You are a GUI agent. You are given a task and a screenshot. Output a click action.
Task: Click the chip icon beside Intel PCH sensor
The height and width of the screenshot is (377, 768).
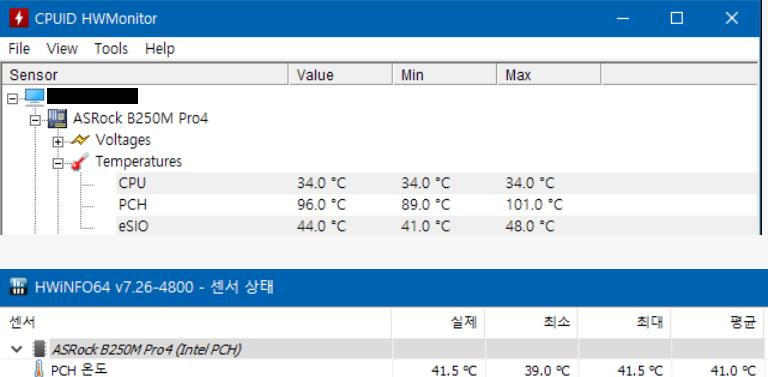pyautogui.click(x=40, y=350)
